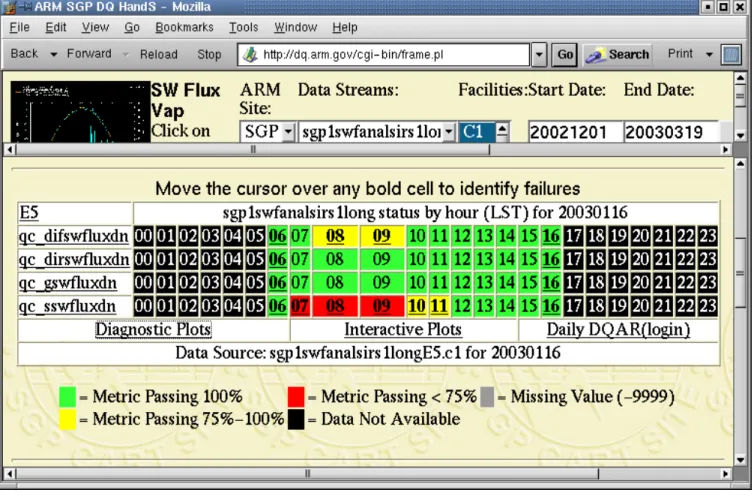Open the Tools menu
This screenshot has width=754, height=496.
tap(243, 27)
